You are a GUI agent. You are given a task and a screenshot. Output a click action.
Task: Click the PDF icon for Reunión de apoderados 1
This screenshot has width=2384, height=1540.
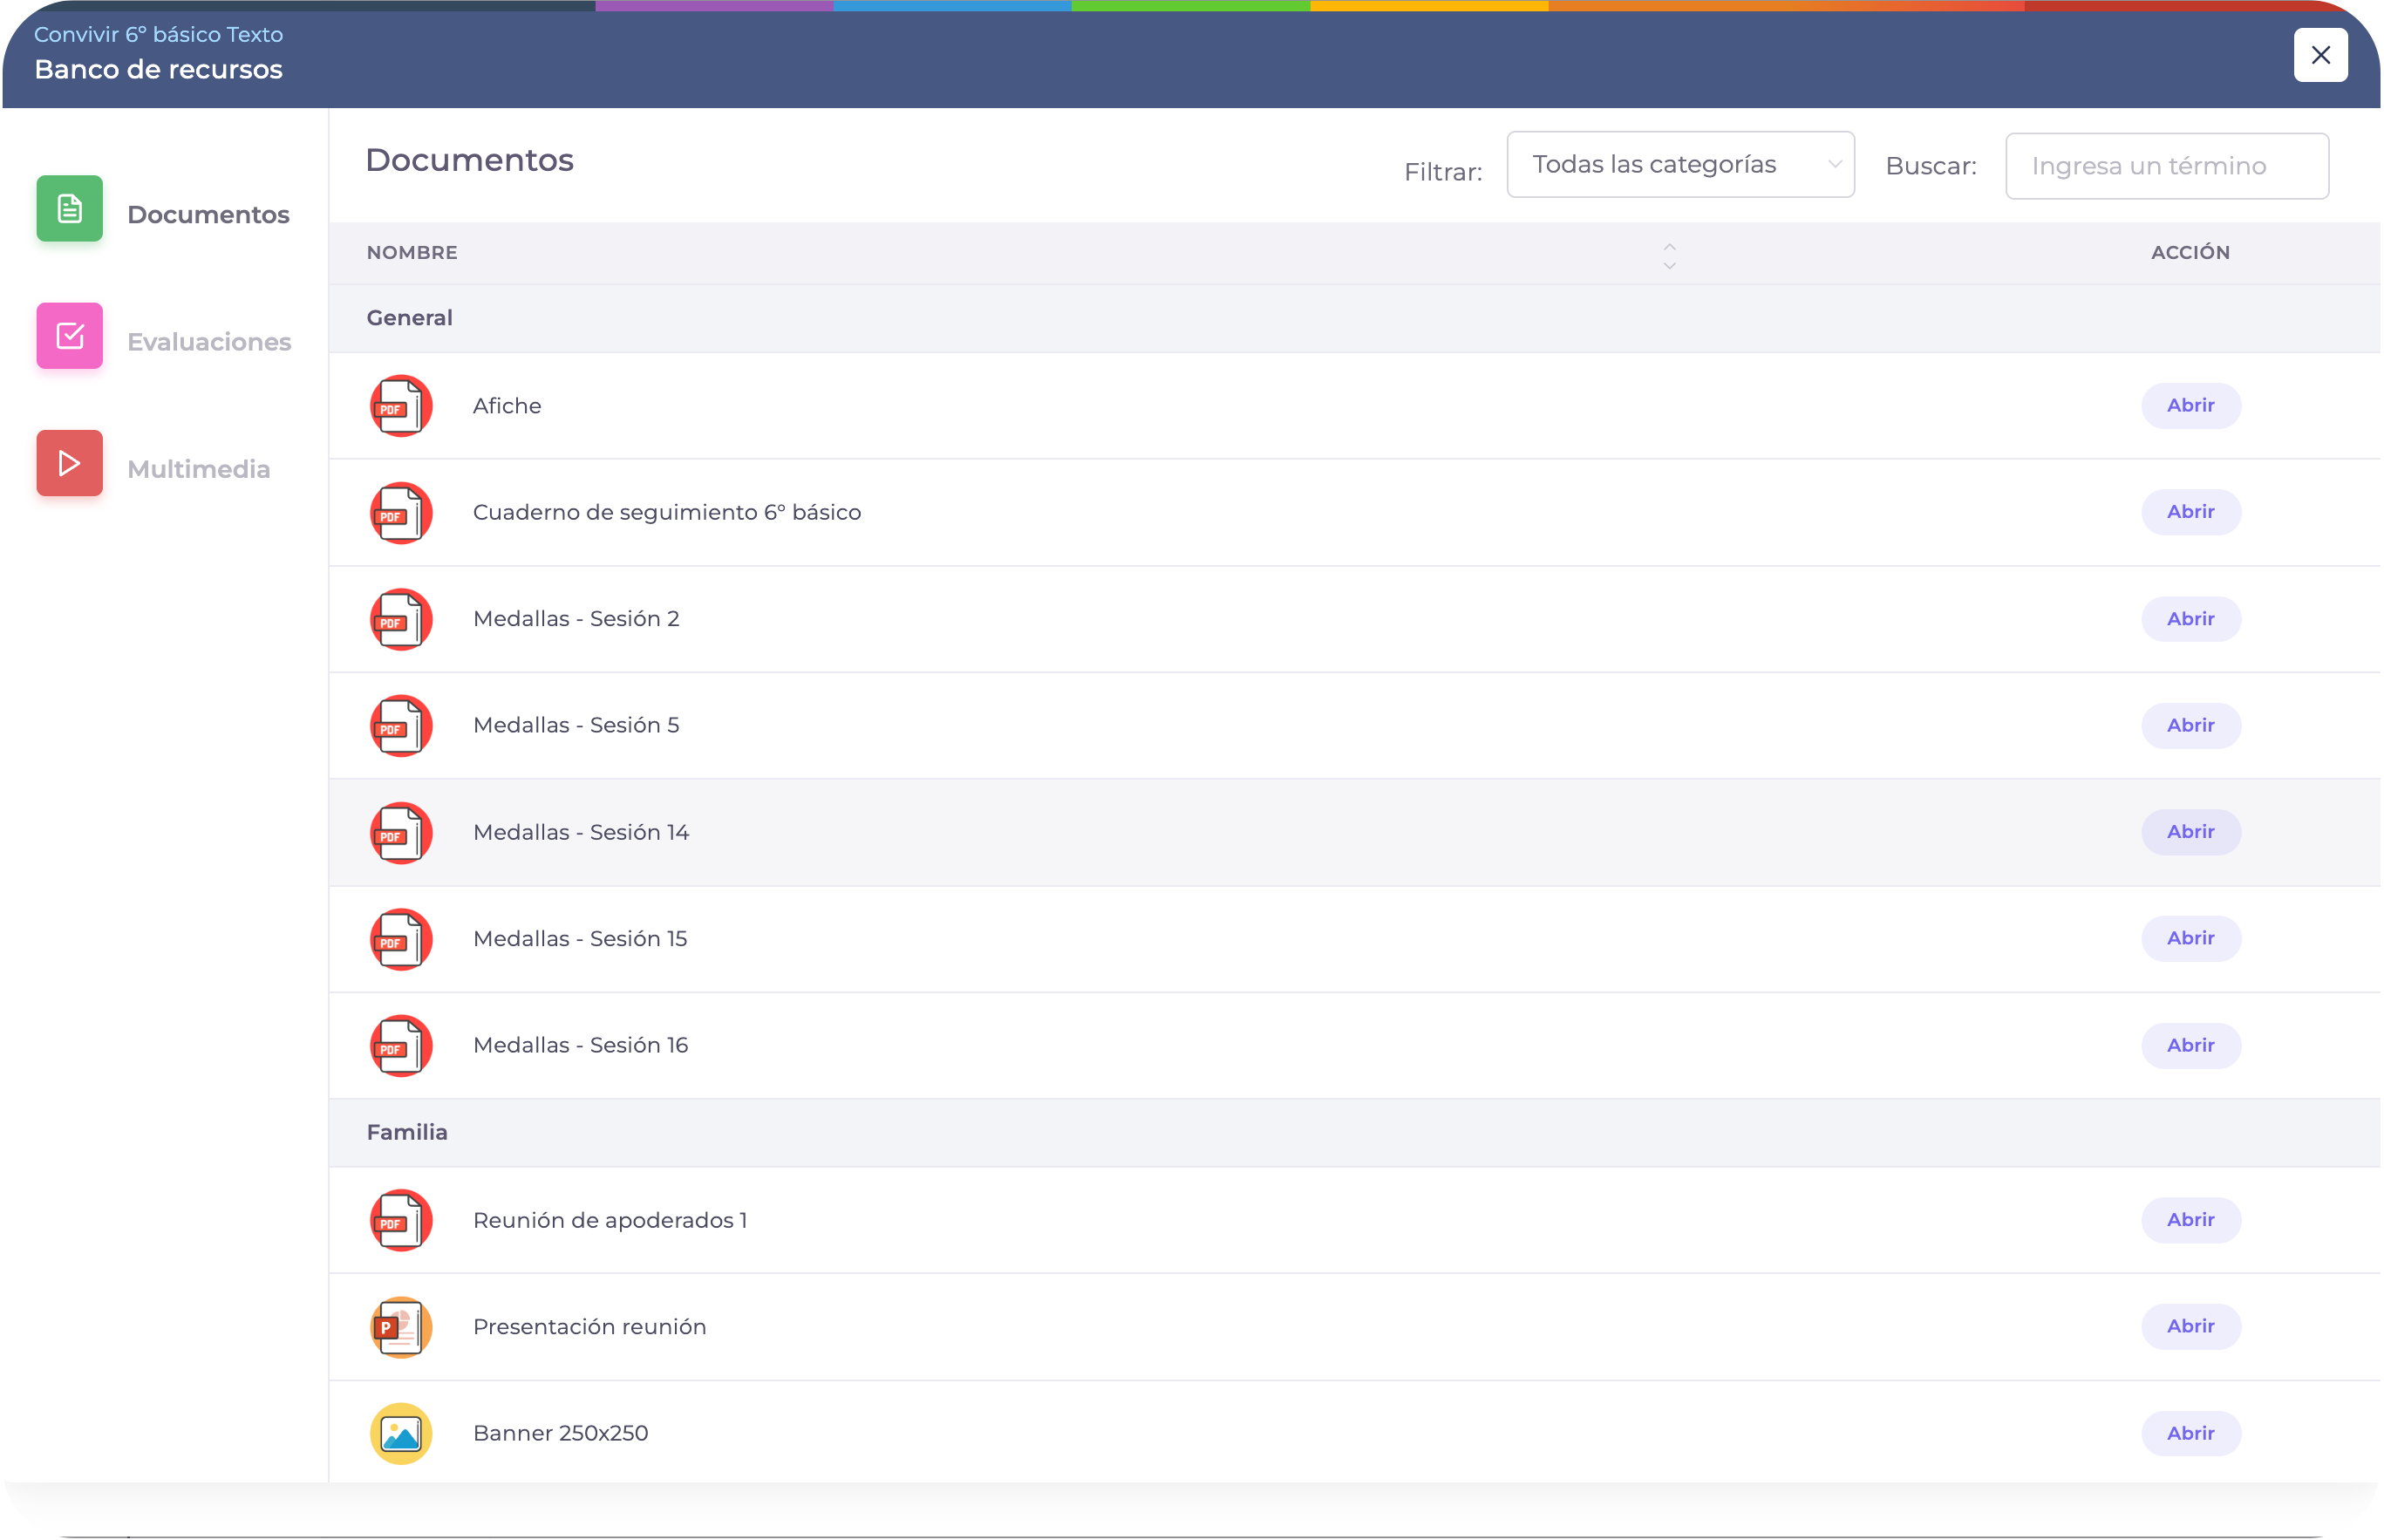coord(401,1220)
